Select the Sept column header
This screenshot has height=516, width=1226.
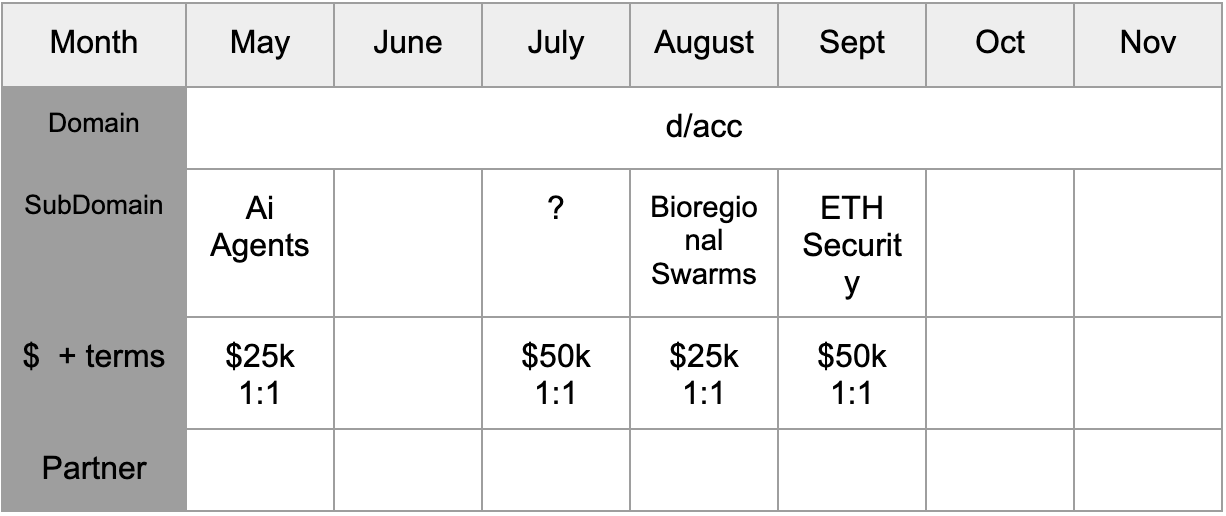(x=852, y=43)
